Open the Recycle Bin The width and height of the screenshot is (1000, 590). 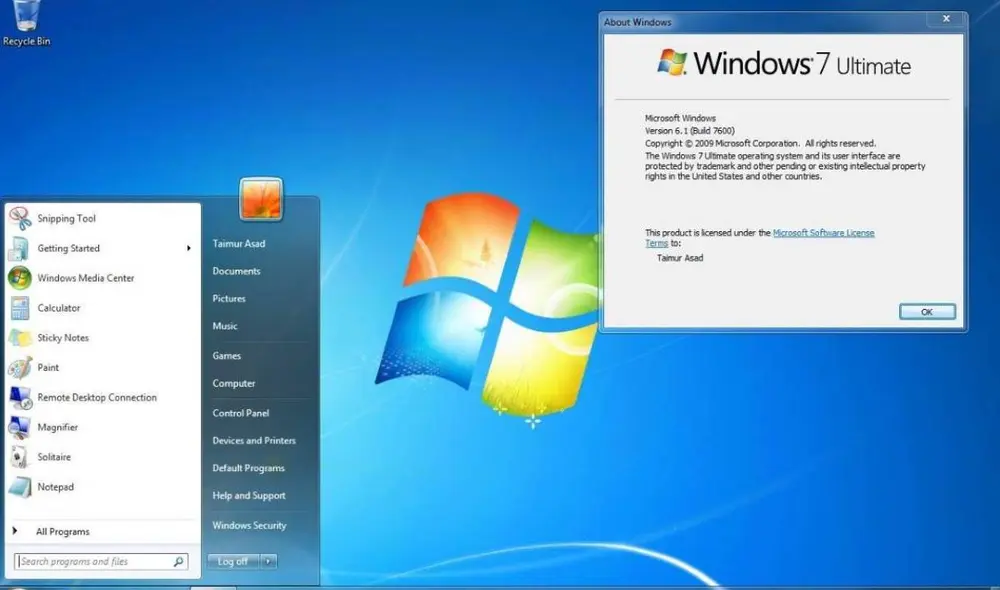pos(25,20)
